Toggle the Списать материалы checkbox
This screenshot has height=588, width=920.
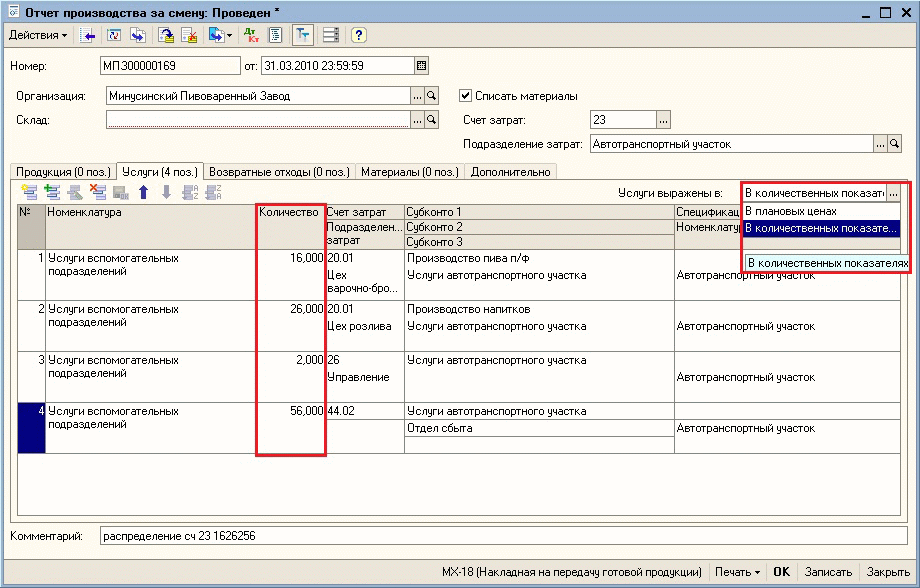(465, 96)
